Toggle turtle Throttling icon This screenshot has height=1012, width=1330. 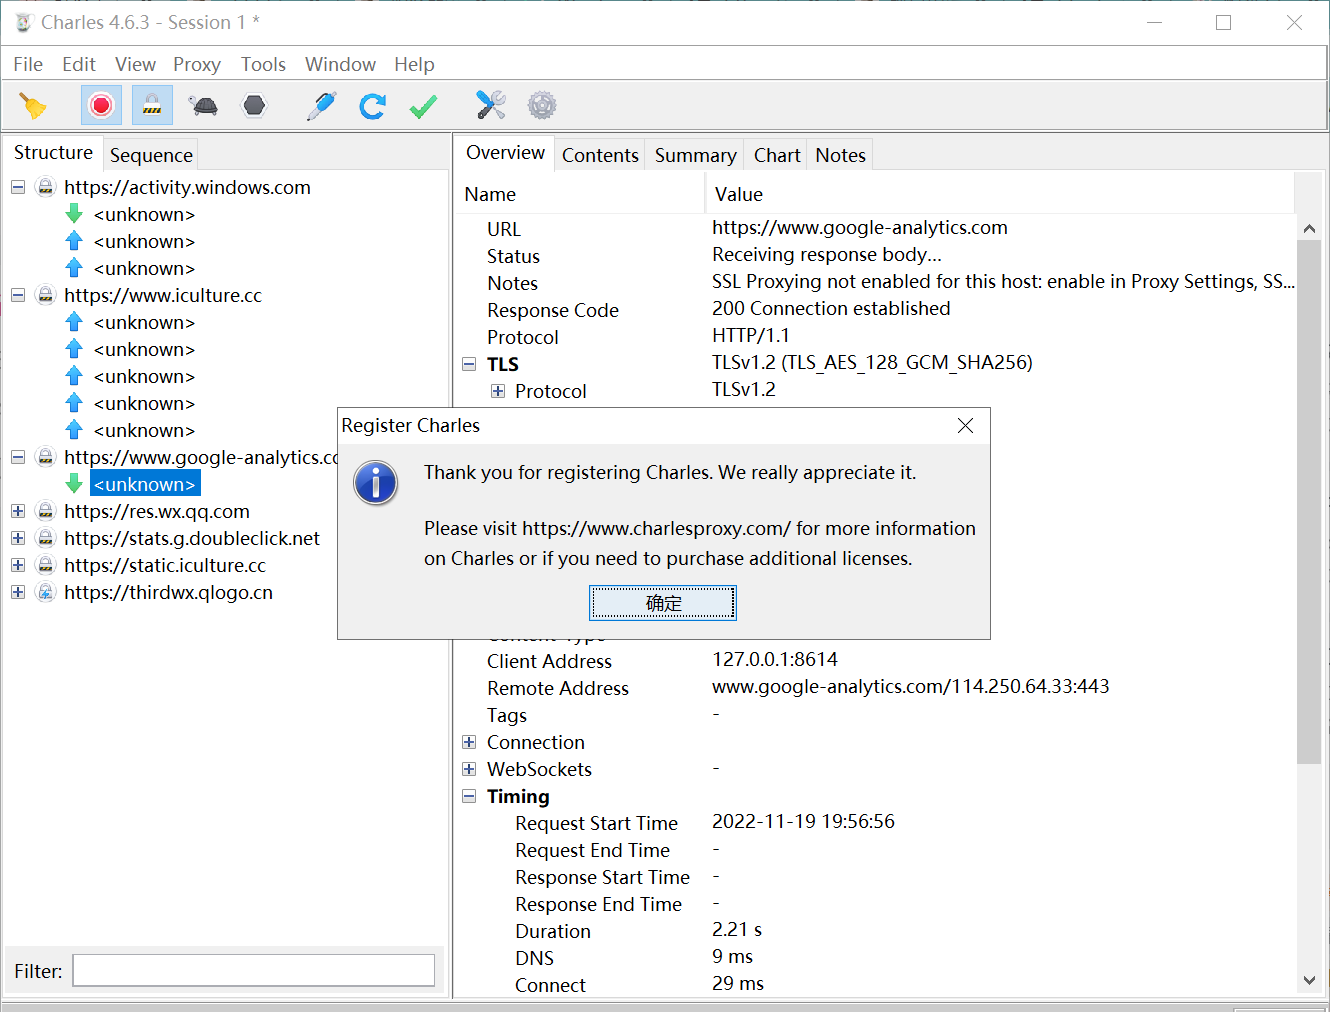tap(204, 106)
